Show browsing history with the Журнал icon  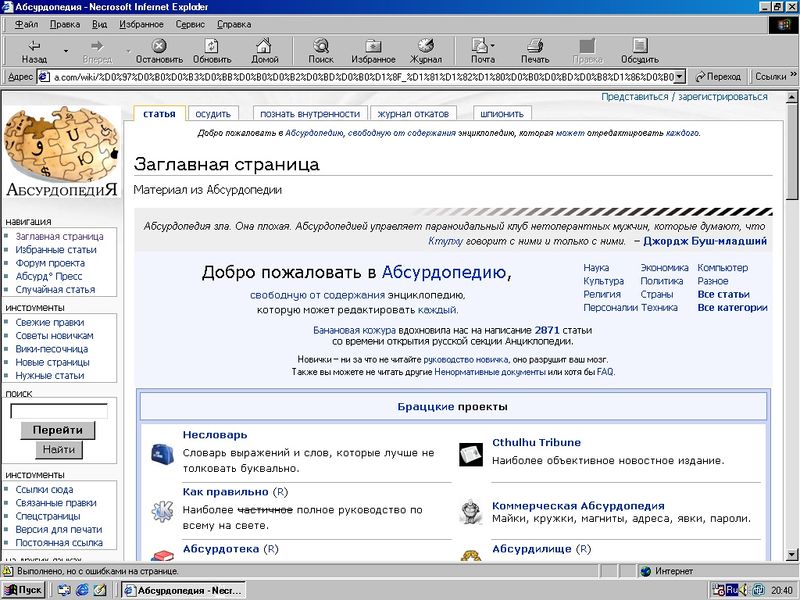coord(425,48)
